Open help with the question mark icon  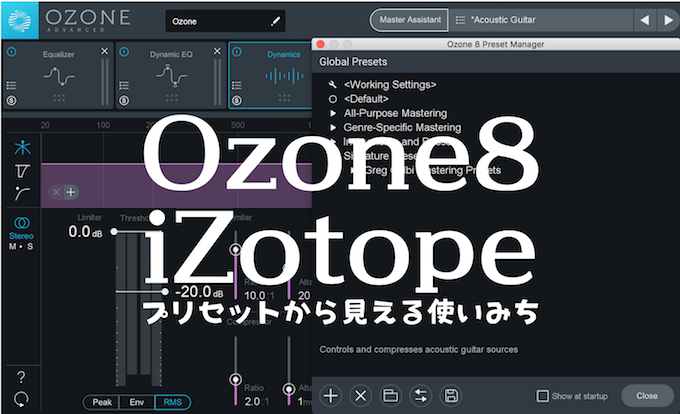pos(20,377)
